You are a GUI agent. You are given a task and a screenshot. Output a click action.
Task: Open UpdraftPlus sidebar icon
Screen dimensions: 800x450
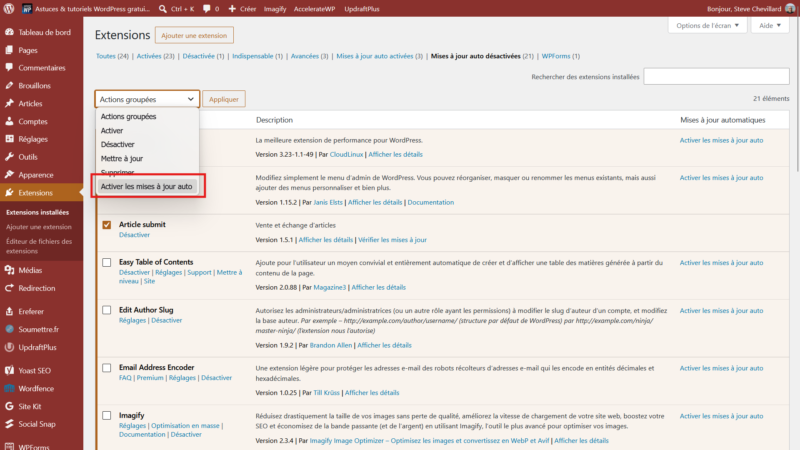(9, 347)
